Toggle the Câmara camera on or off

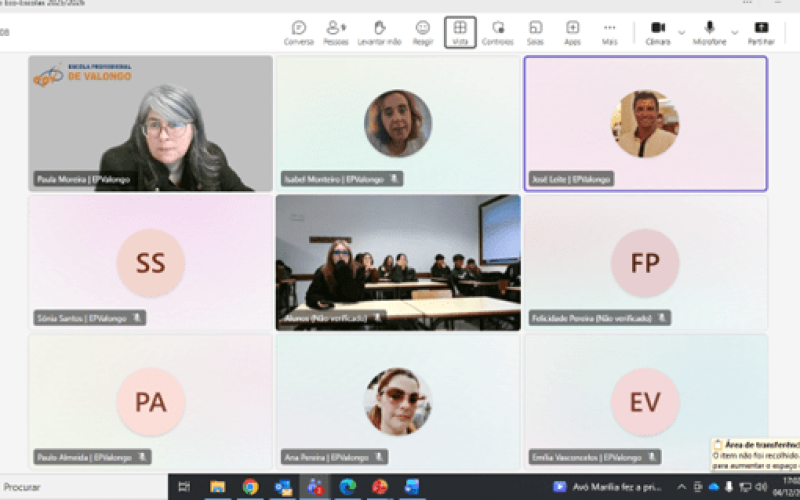[658, 33]
